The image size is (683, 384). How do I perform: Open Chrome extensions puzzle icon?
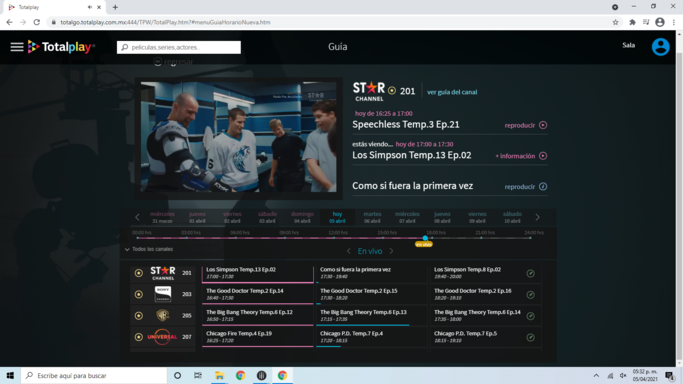[632, 22]
